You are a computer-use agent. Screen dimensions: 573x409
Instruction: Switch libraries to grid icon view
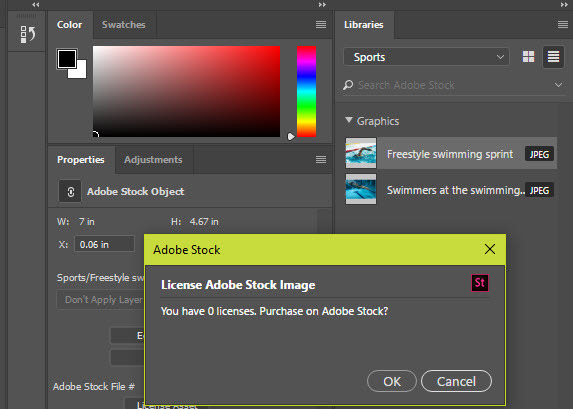(x=528, y=57)
